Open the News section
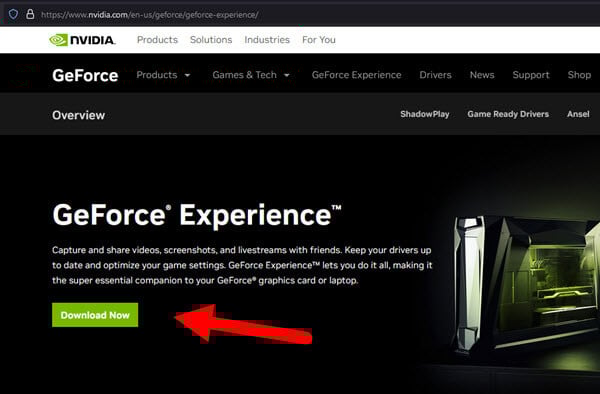 click(x=482, y=75)
